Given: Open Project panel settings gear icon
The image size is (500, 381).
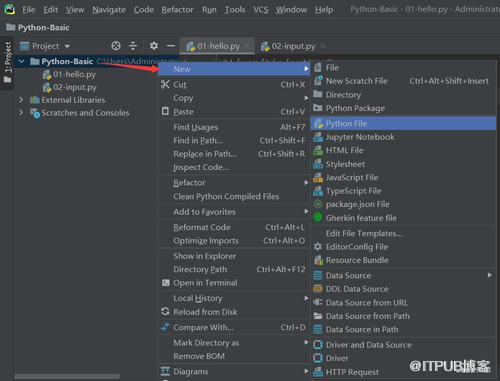Looking at the screenshot, I should point(154,46).
